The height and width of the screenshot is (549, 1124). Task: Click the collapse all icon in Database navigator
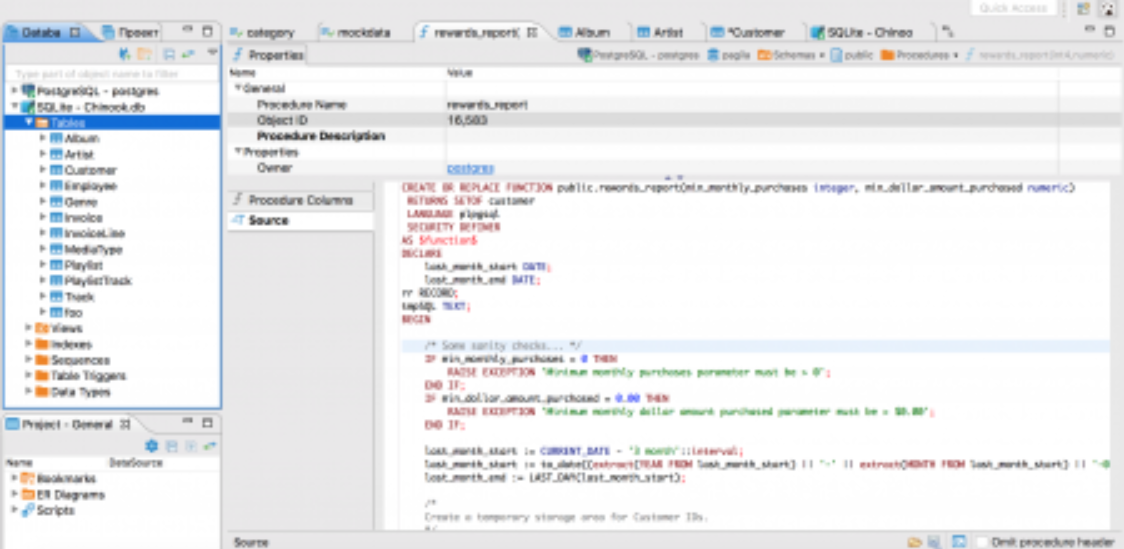point(169,54)
